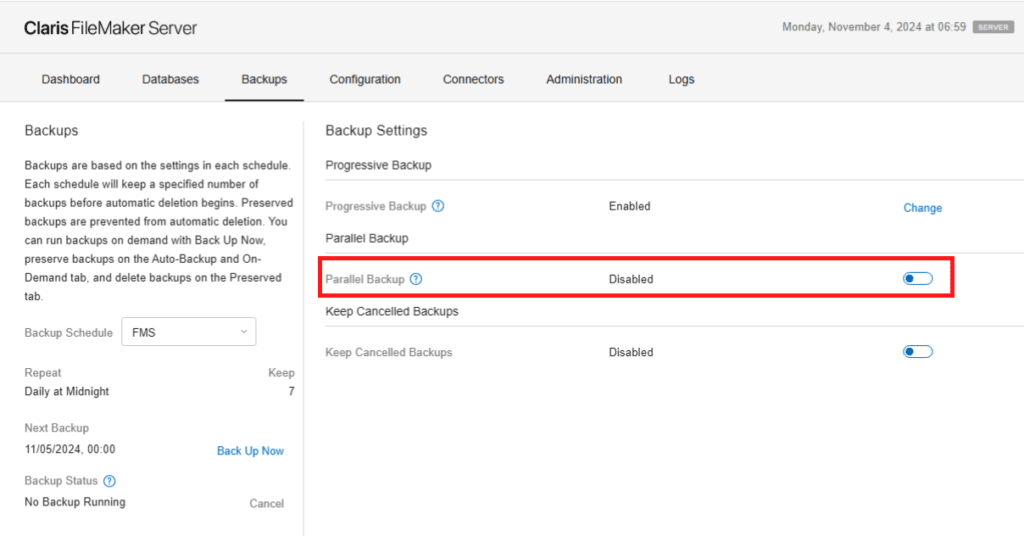Click the Backups panel heading
Viewport: 1024px width, 536px height.
[51, 131]
